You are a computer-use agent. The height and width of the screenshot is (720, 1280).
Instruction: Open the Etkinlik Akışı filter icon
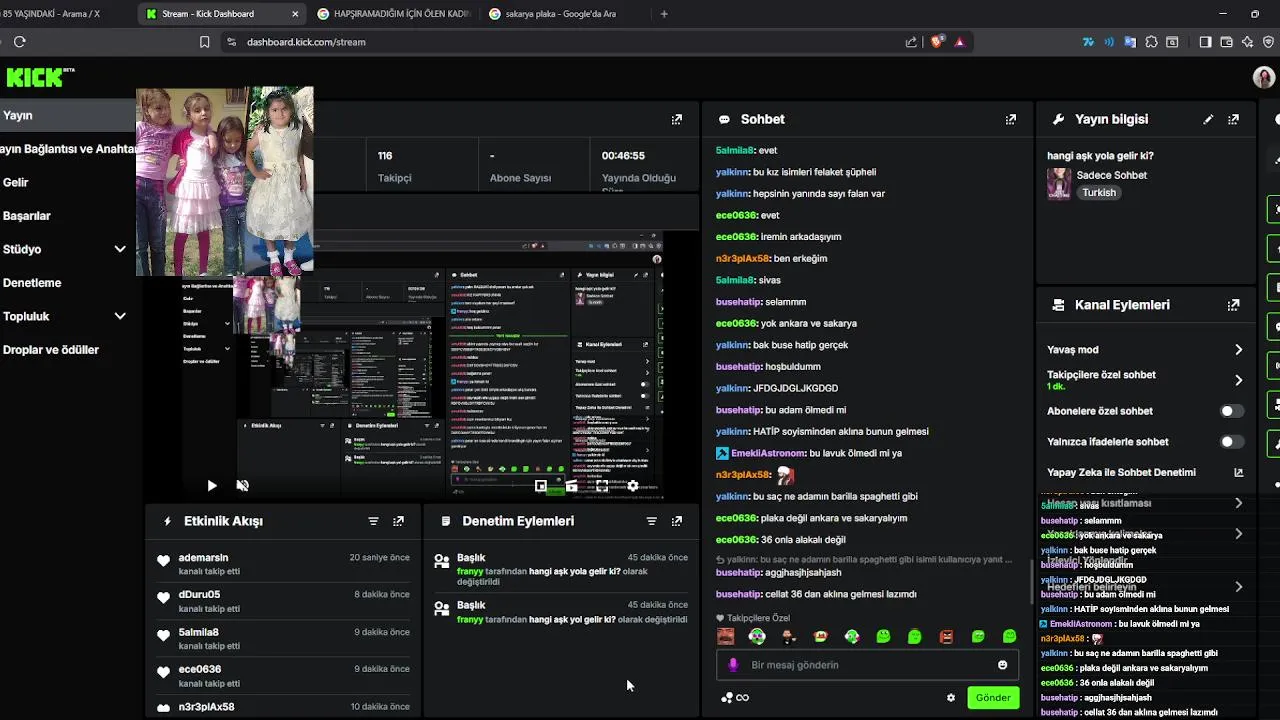373,521
